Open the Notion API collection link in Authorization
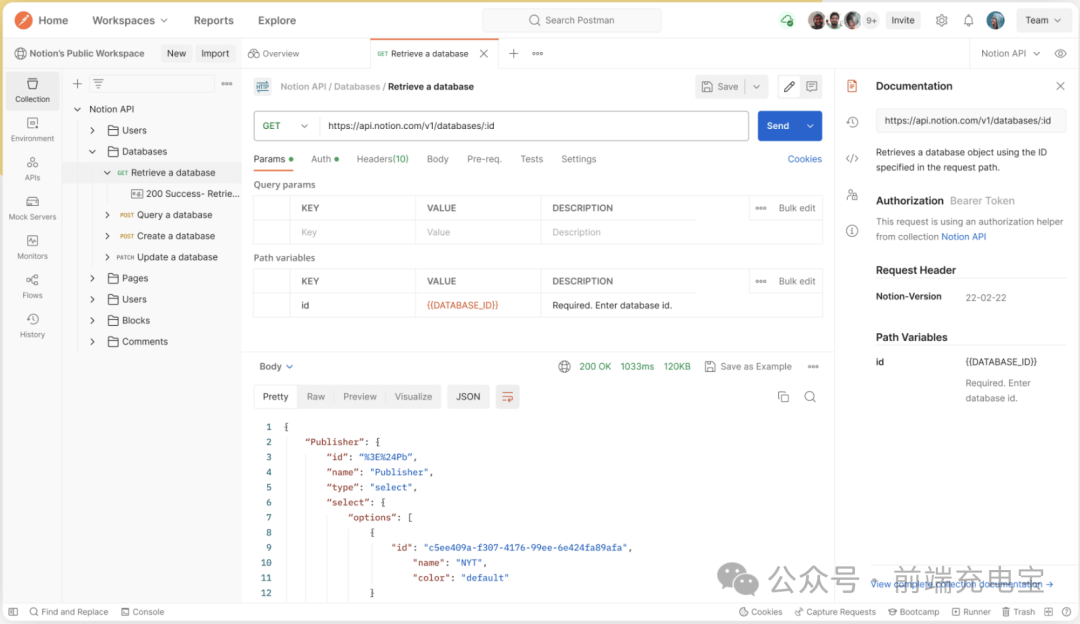The width and height of the screenshot is (1080, 624). [964, 237]
